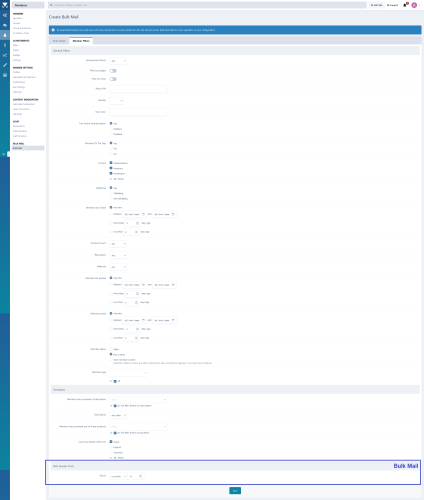Click the Points number stepper field
424x500 pixels.
tap(136, 476)
